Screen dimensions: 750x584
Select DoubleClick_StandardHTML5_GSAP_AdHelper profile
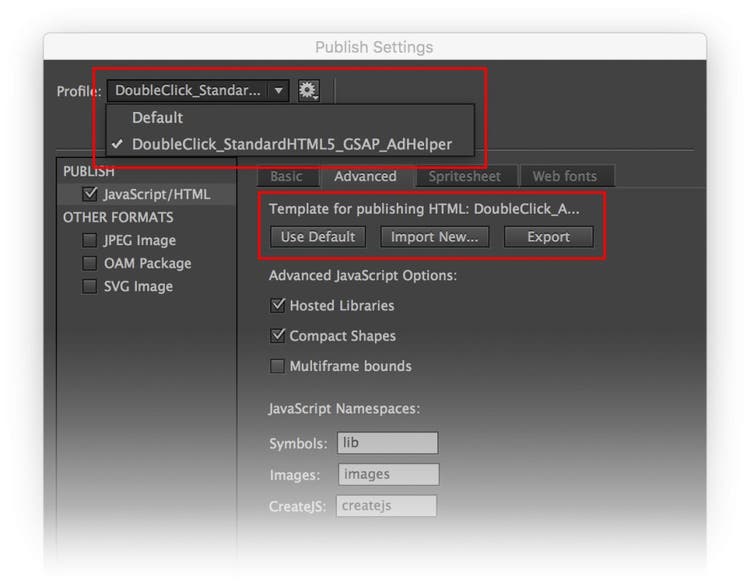(x=291, y=144)
